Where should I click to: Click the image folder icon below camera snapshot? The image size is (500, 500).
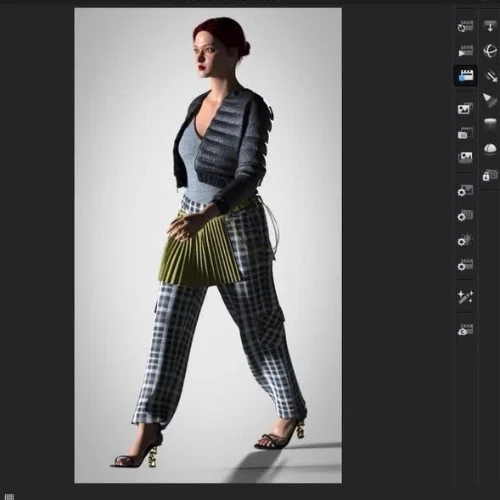466,157
